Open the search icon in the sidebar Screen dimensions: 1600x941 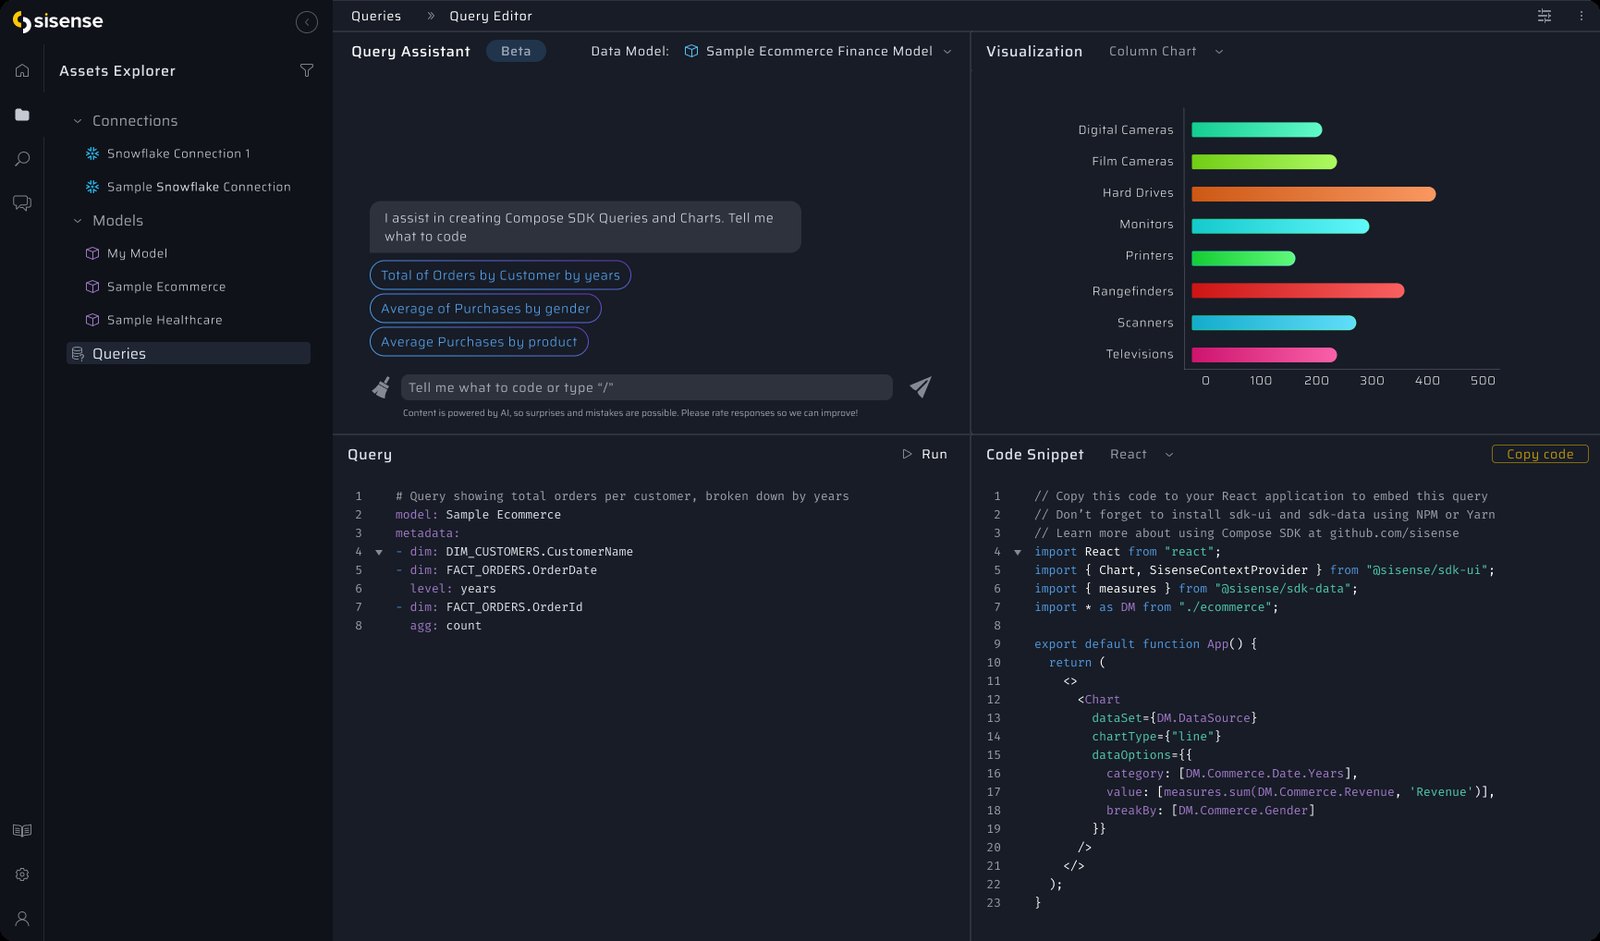coord(22,159)
